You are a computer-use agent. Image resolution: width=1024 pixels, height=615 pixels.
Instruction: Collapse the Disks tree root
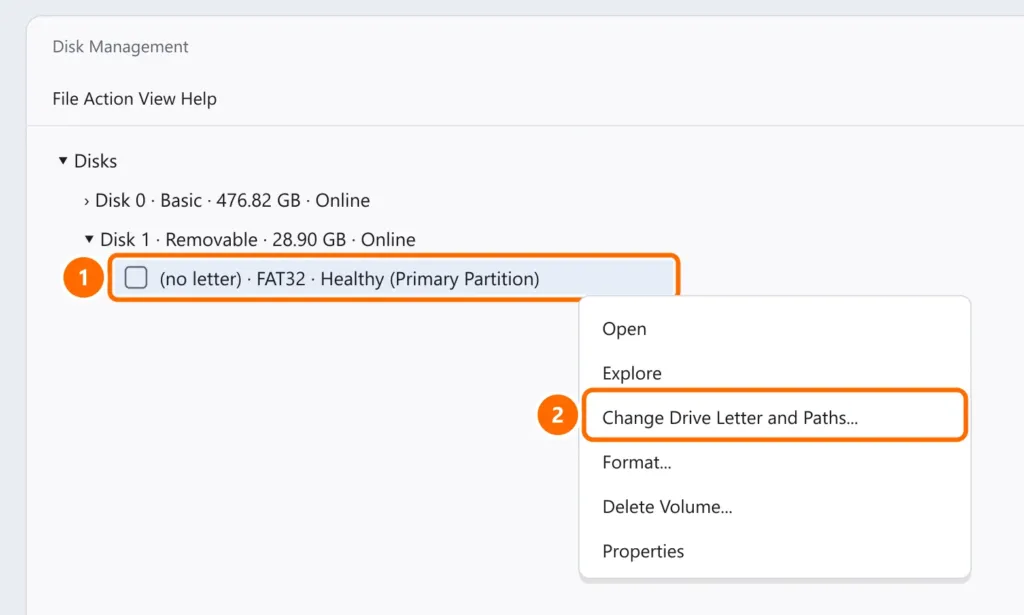point(63,161)
